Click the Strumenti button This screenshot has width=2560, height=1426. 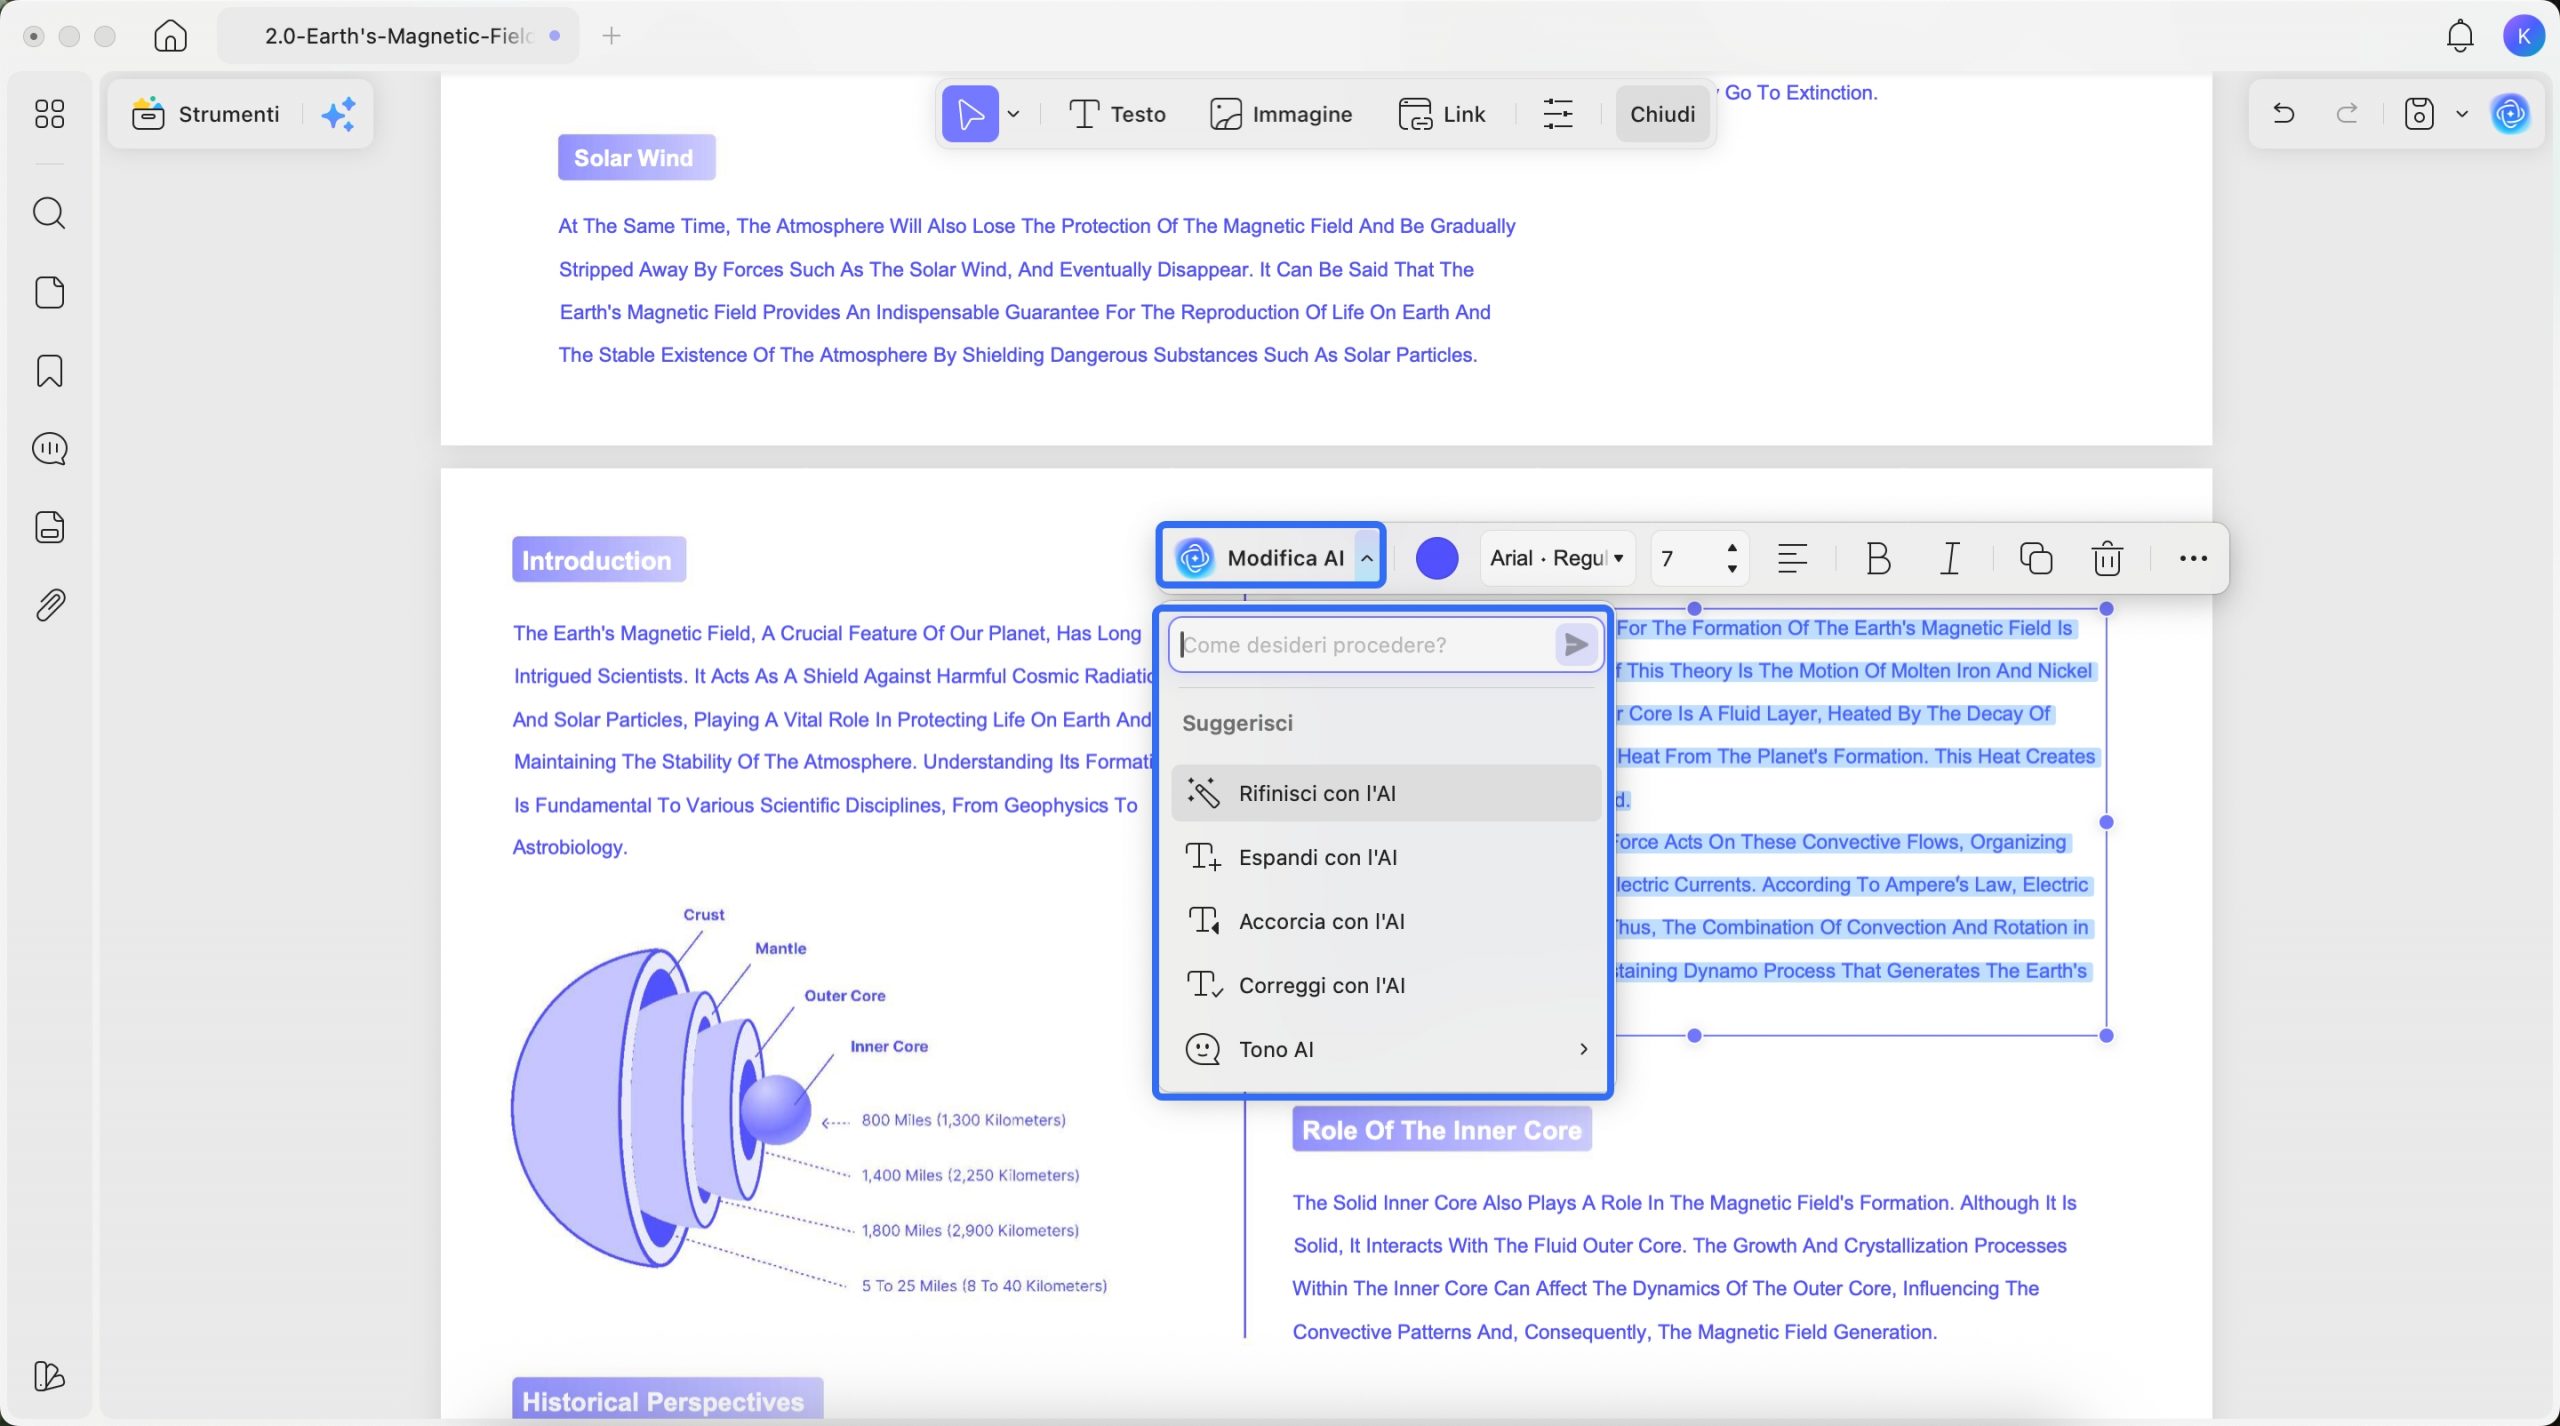click(207, 114)
